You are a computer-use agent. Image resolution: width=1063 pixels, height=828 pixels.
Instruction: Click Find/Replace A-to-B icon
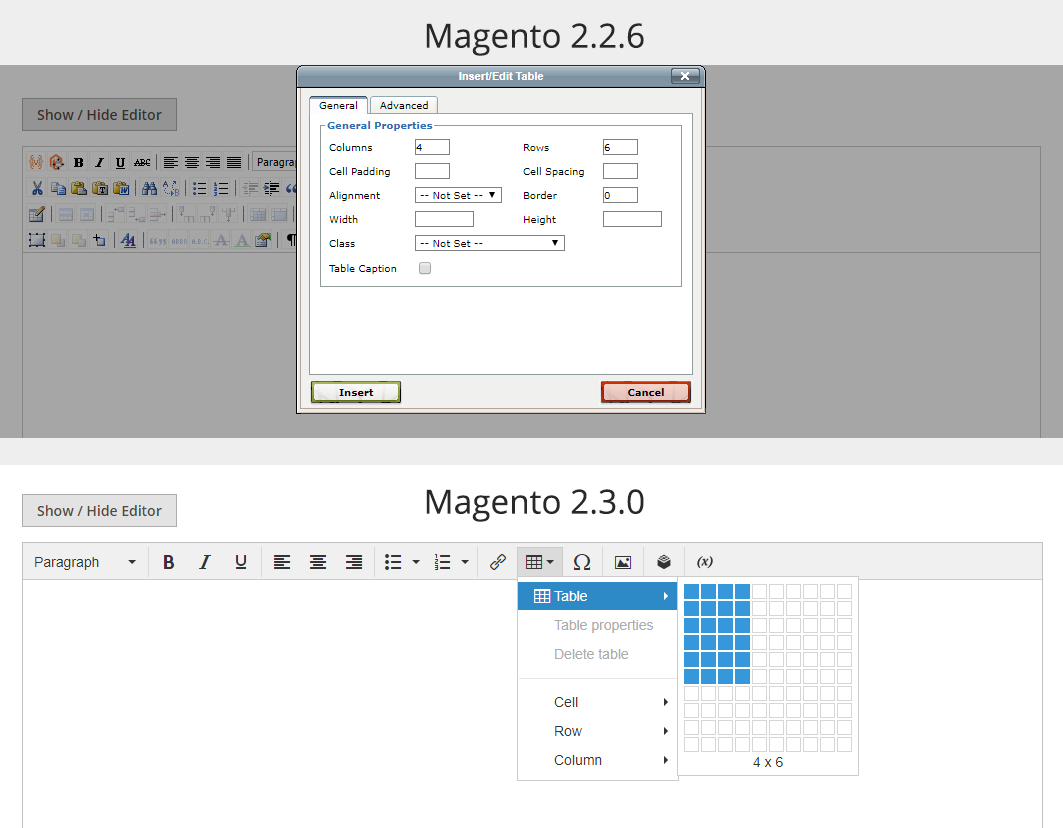(x=171, y=188)
